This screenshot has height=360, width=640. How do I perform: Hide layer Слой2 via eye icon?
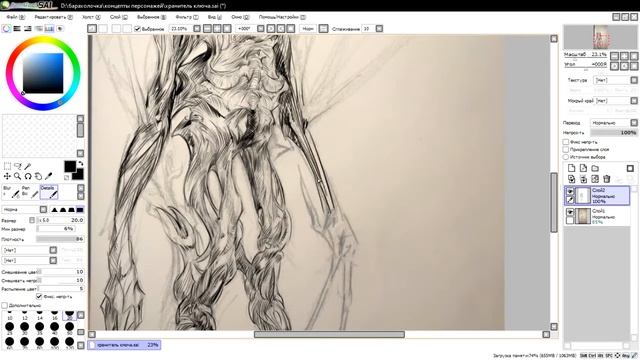pyautogui.click(x=570, y=191)
